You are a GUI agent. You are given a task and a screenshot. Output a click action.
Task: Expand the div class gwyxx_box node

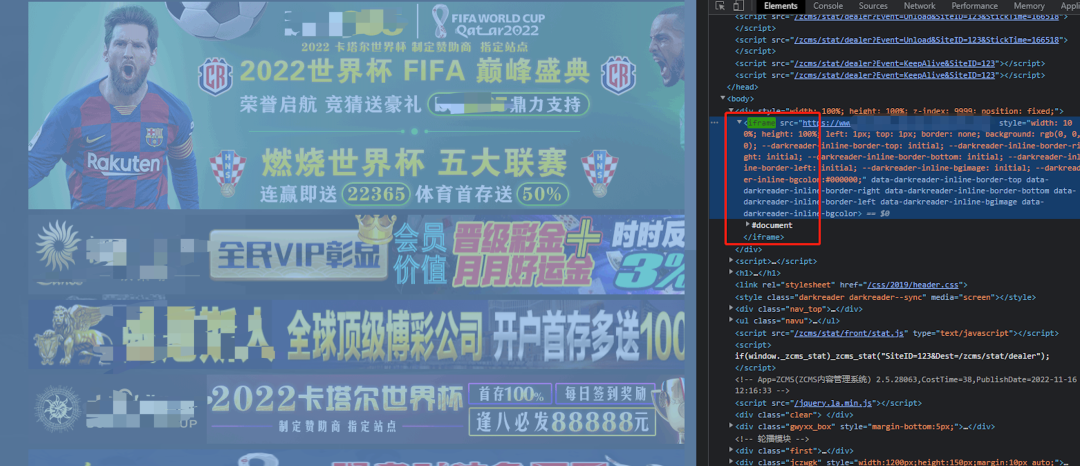[x=731, y=427]
